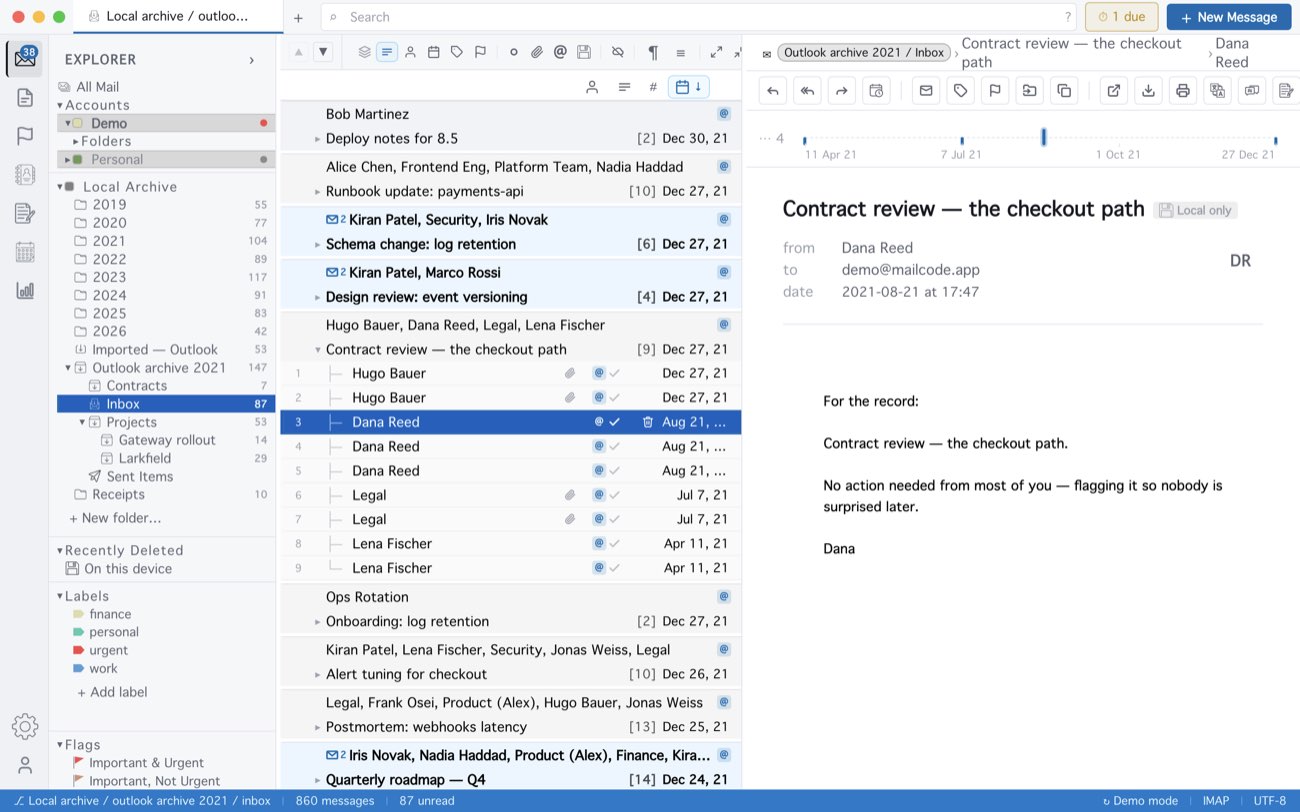Expand the Deploy notes for 8.5 thread
This screenshot has height=812, width=1300.
(318, 139)
